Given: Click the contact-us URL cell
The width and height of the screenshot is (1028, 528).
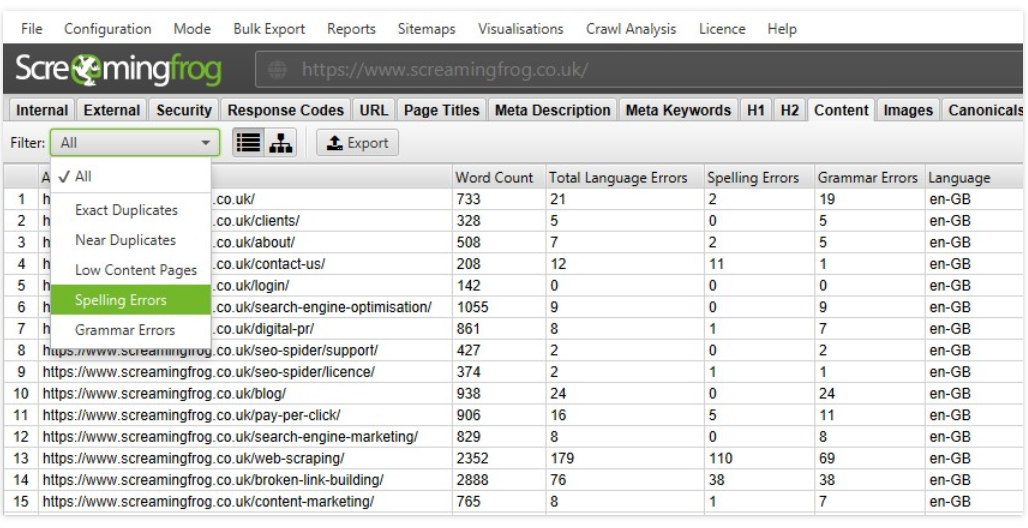Looking at the screenshot, I should coord(270,264).
